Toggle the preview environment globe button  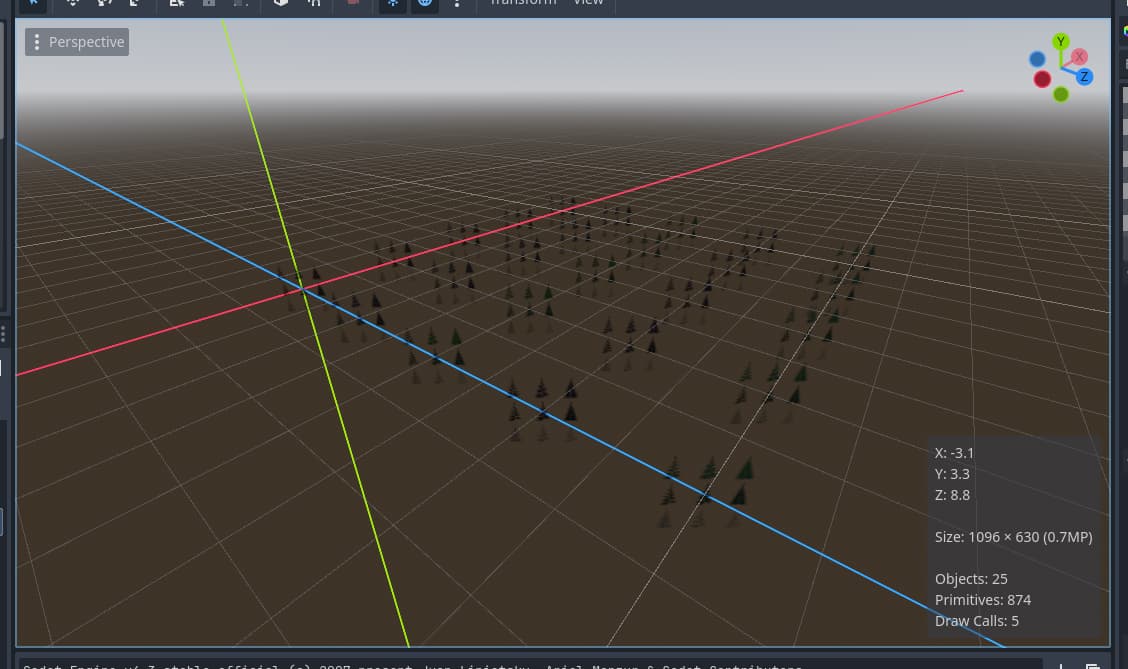[x=425, y=4]
